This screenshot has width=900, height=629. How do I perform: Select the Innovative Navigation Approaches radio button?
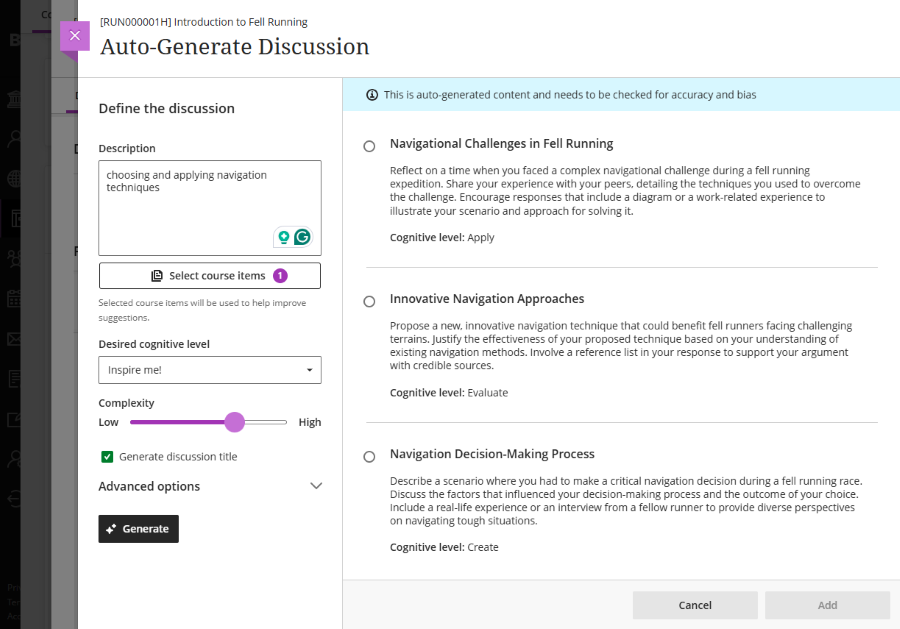pos(369,301)
